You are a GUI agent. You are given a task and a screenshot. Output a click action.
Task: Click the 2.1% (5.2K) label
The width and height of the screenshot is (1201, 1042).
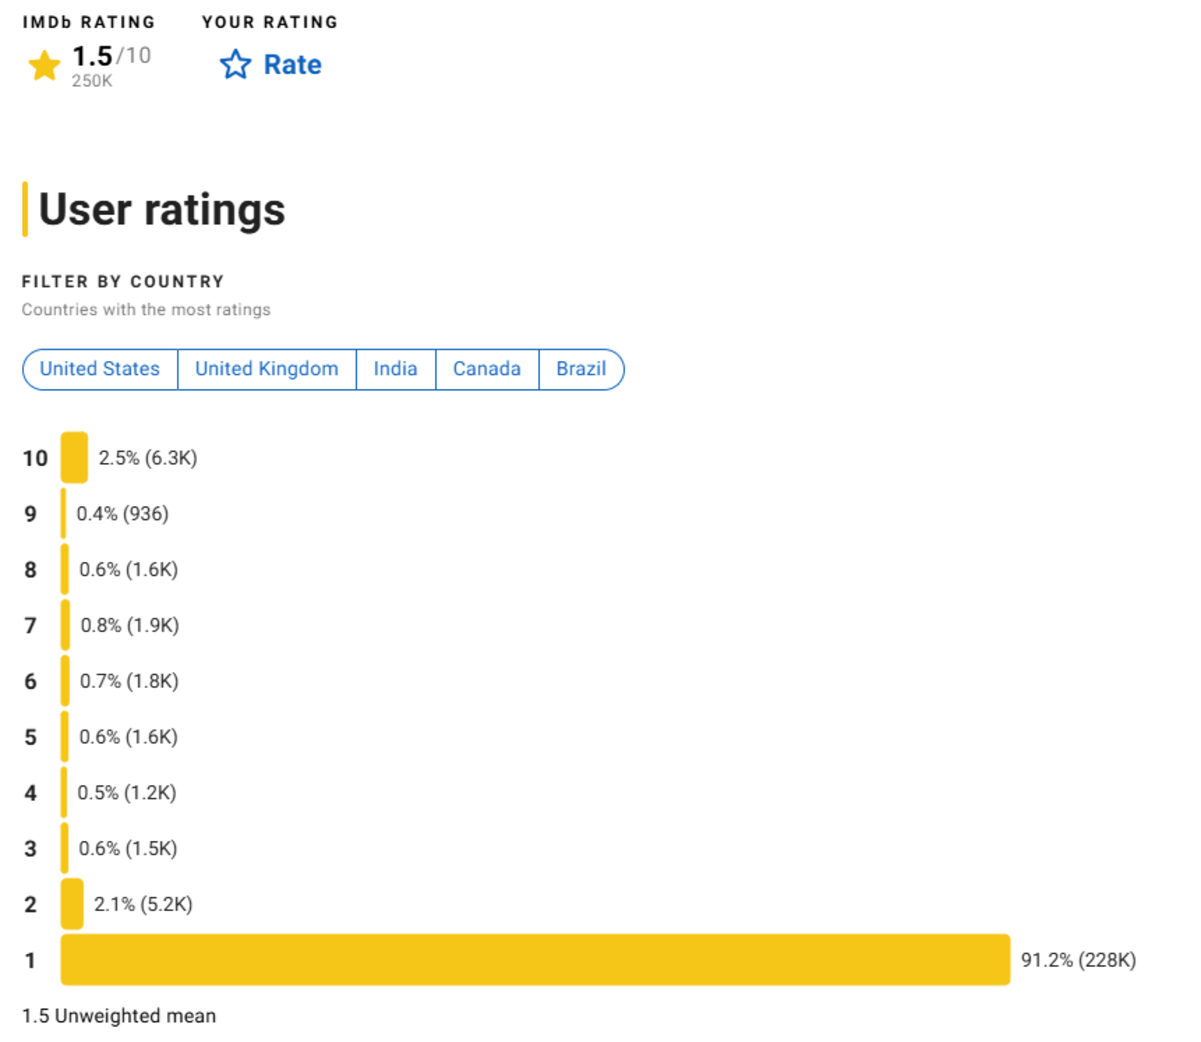point(143,904)
